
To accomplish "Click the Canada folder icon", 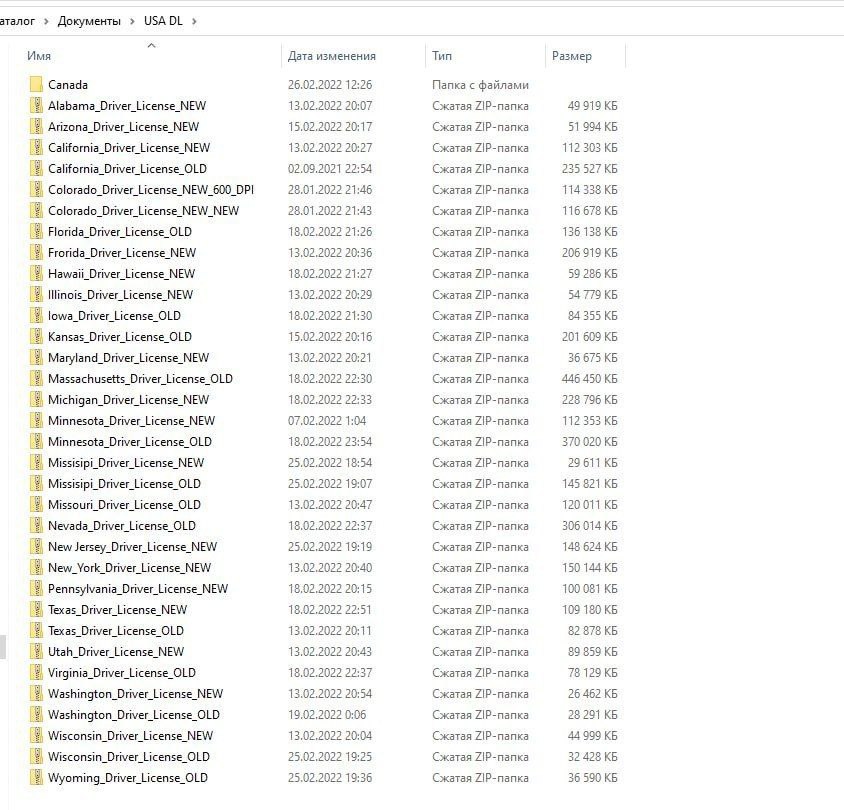I will point(36,85).
